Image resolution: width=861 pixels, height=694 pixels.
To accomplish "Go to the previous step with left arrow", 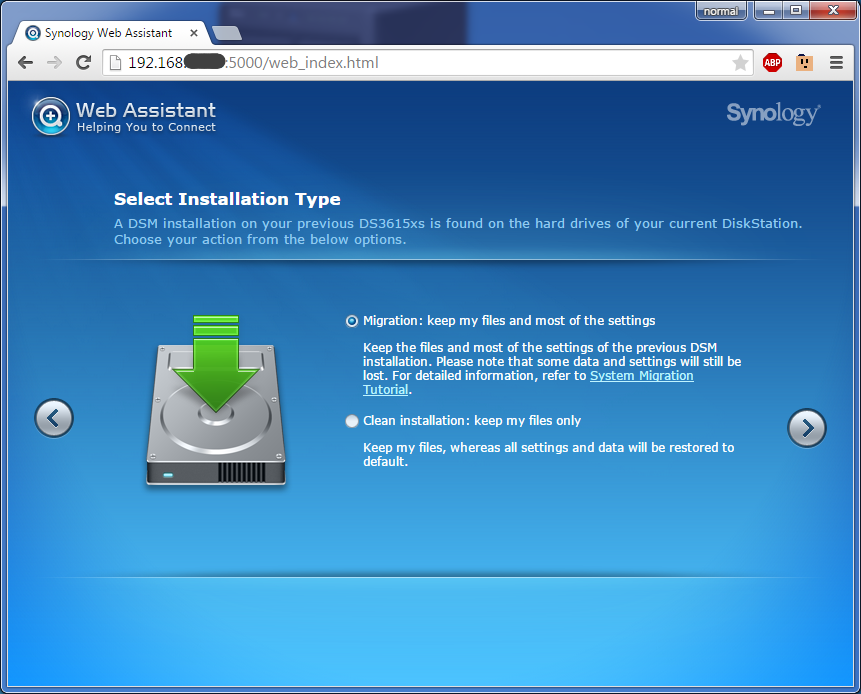I will (x=54, y=417).
